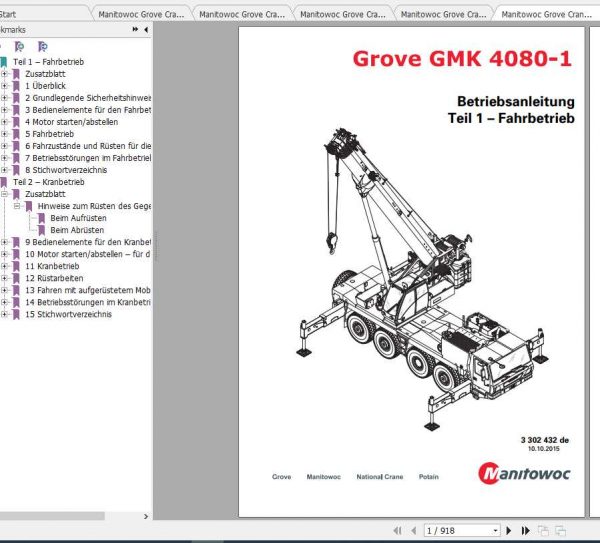The width and height of the screenshot is (600, 543).
Task: Open the page number dropdown arrow
Action: point(496,531)
